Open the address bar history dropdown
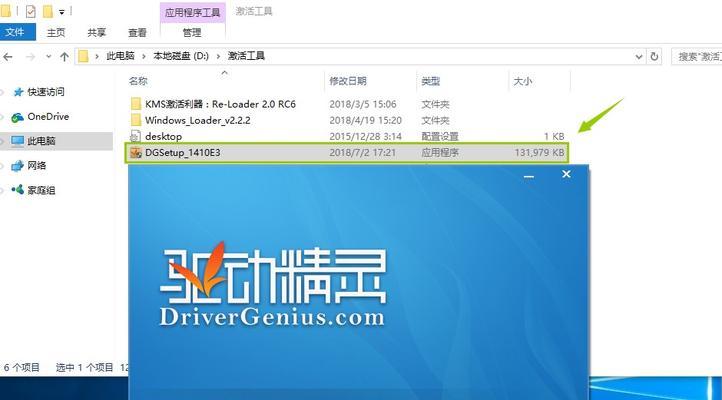The image size is (722, 400). 639,57
